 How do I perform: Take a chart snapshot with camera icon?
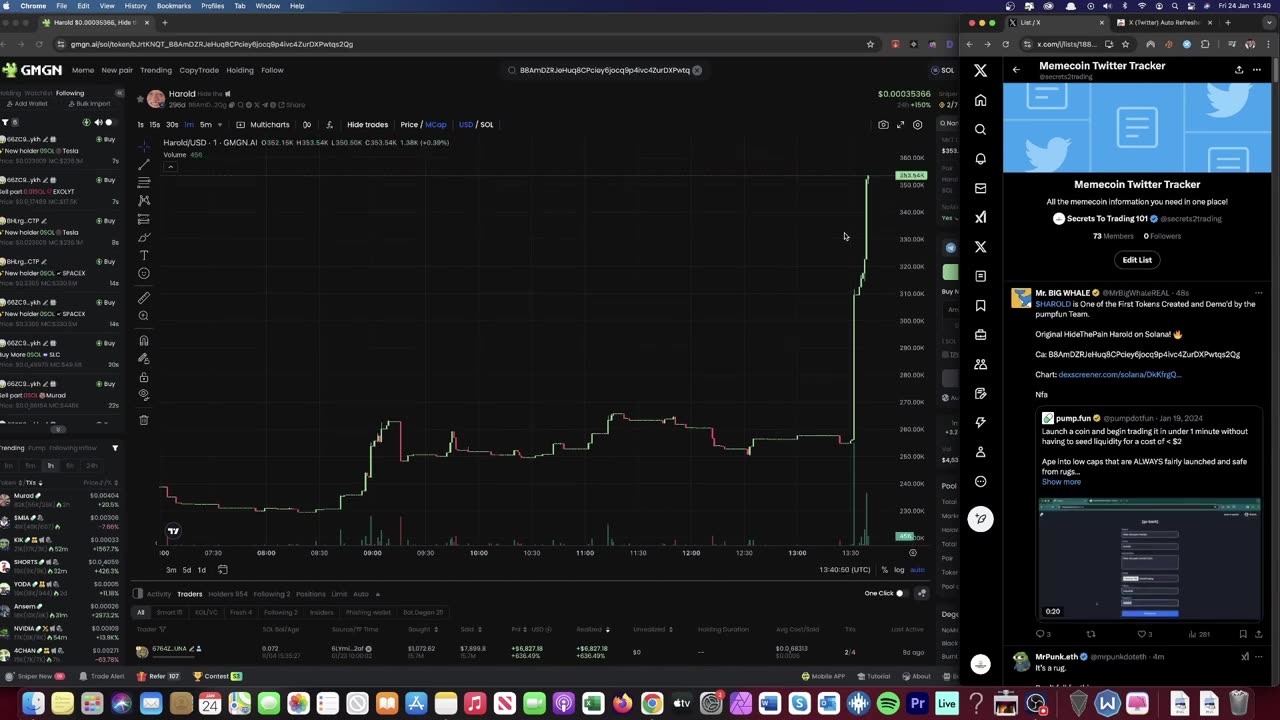point(883,125)
